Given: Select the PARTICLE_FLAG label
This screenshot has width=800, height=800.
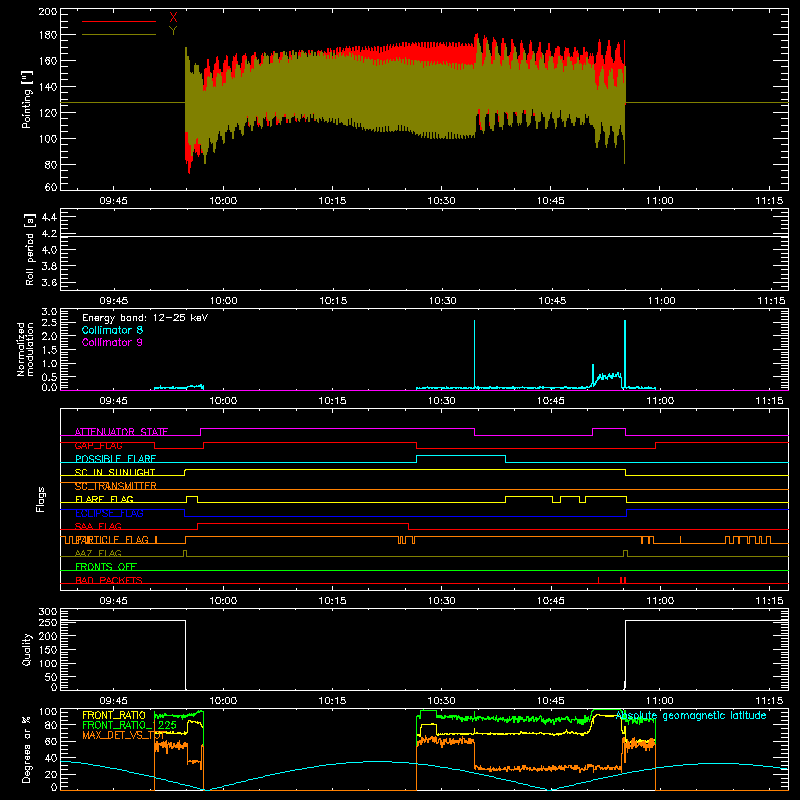Looking at the screenshot, I should tap(112, 540).
